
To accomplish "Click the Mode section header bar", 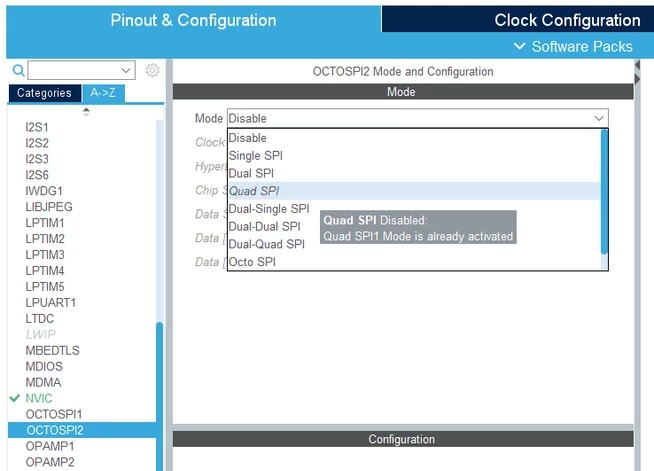I will click(x=403, y=92).
